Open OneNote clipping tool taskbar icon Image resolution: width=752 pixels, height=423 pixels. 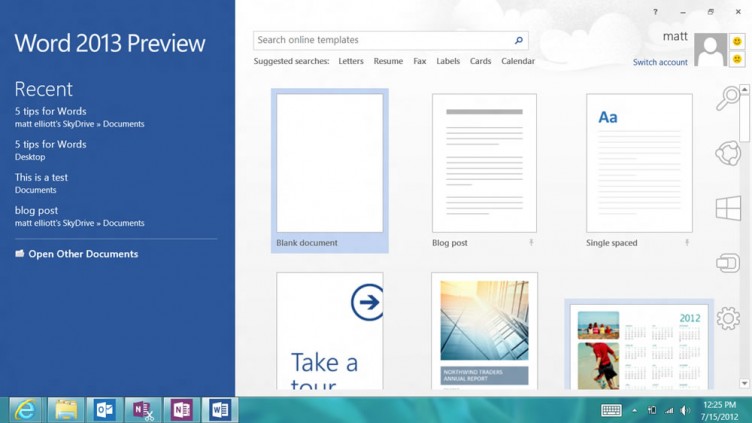(x=143, y=410)
